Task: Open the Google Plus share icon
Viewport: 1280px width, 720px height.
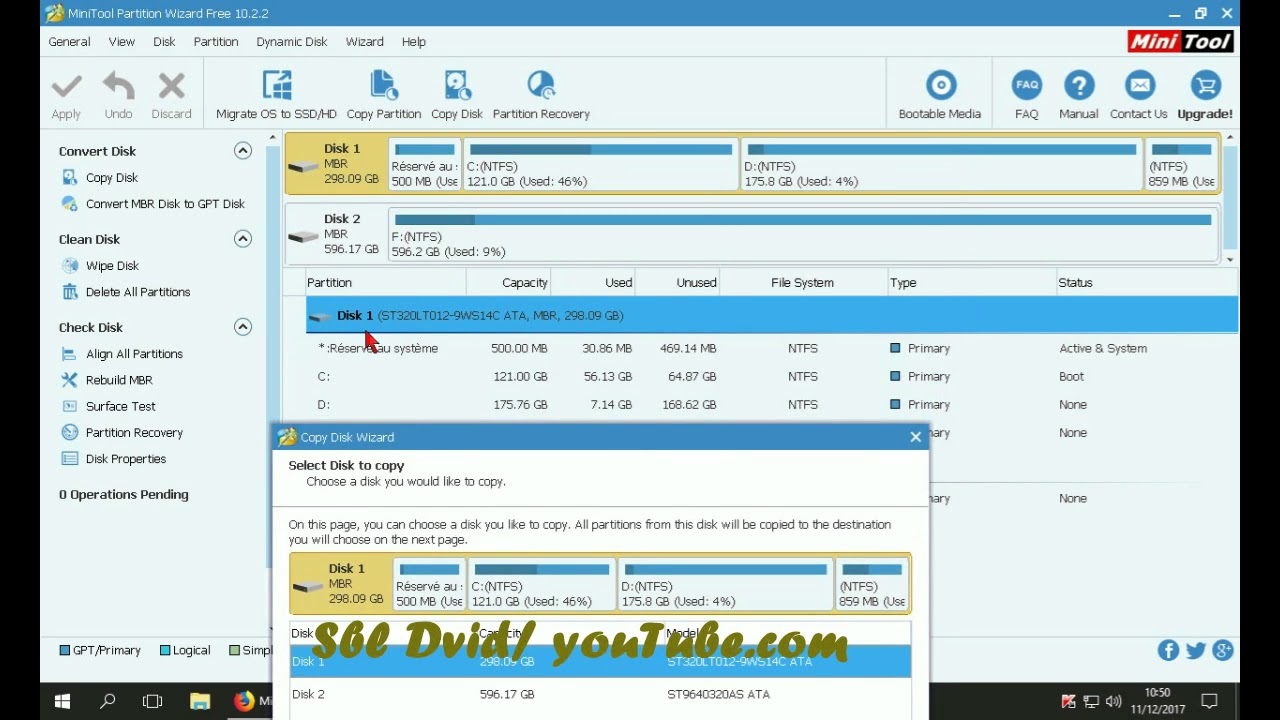Action: (1222, 651)
